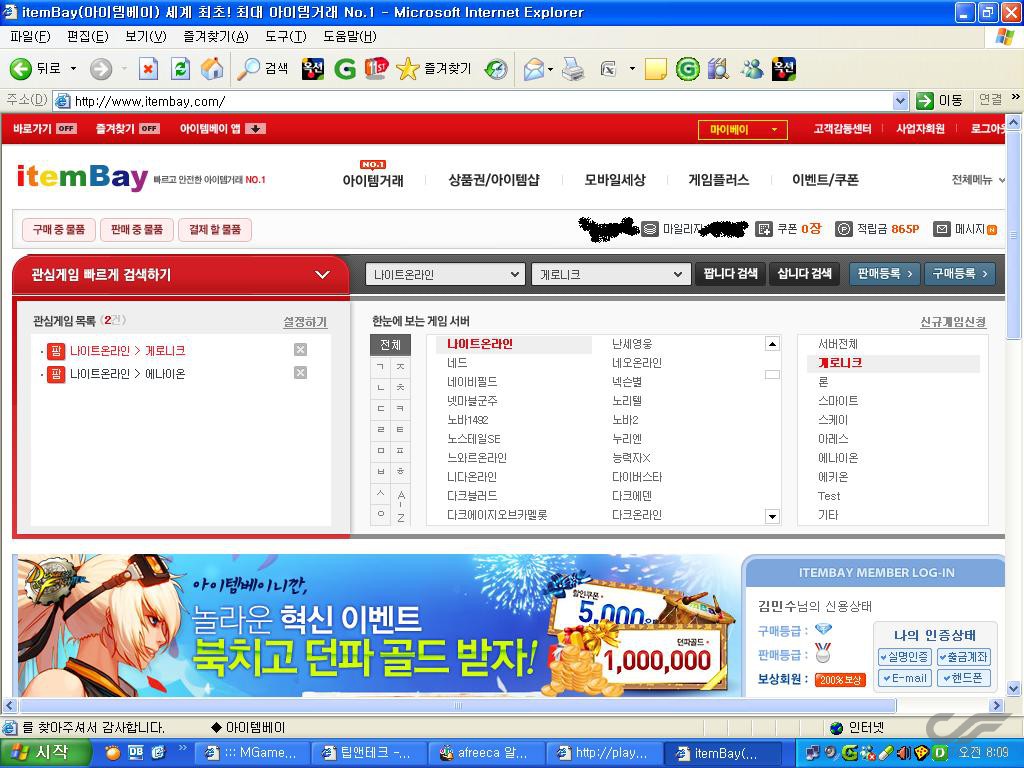Screen dimensions: 1024x768
Task: Click the IE Back arrow button
Action: click(21, 69)
